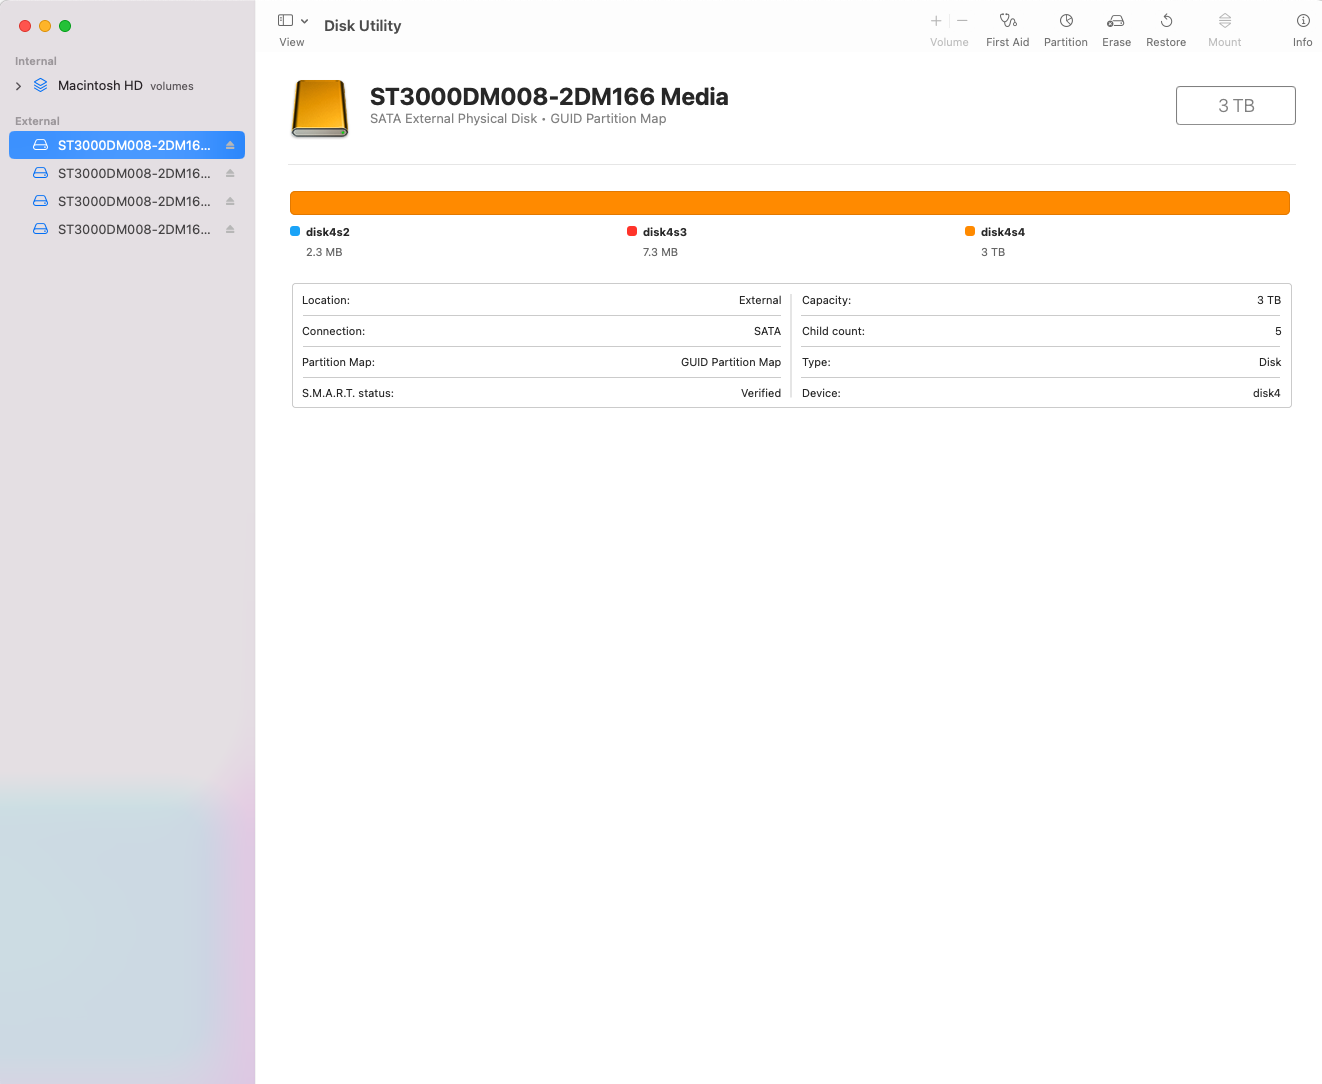The height and width of the screenshot is (1084, 1322).
Task: Click the 'Capacity:' field label
Action: (x=826, y=300)
